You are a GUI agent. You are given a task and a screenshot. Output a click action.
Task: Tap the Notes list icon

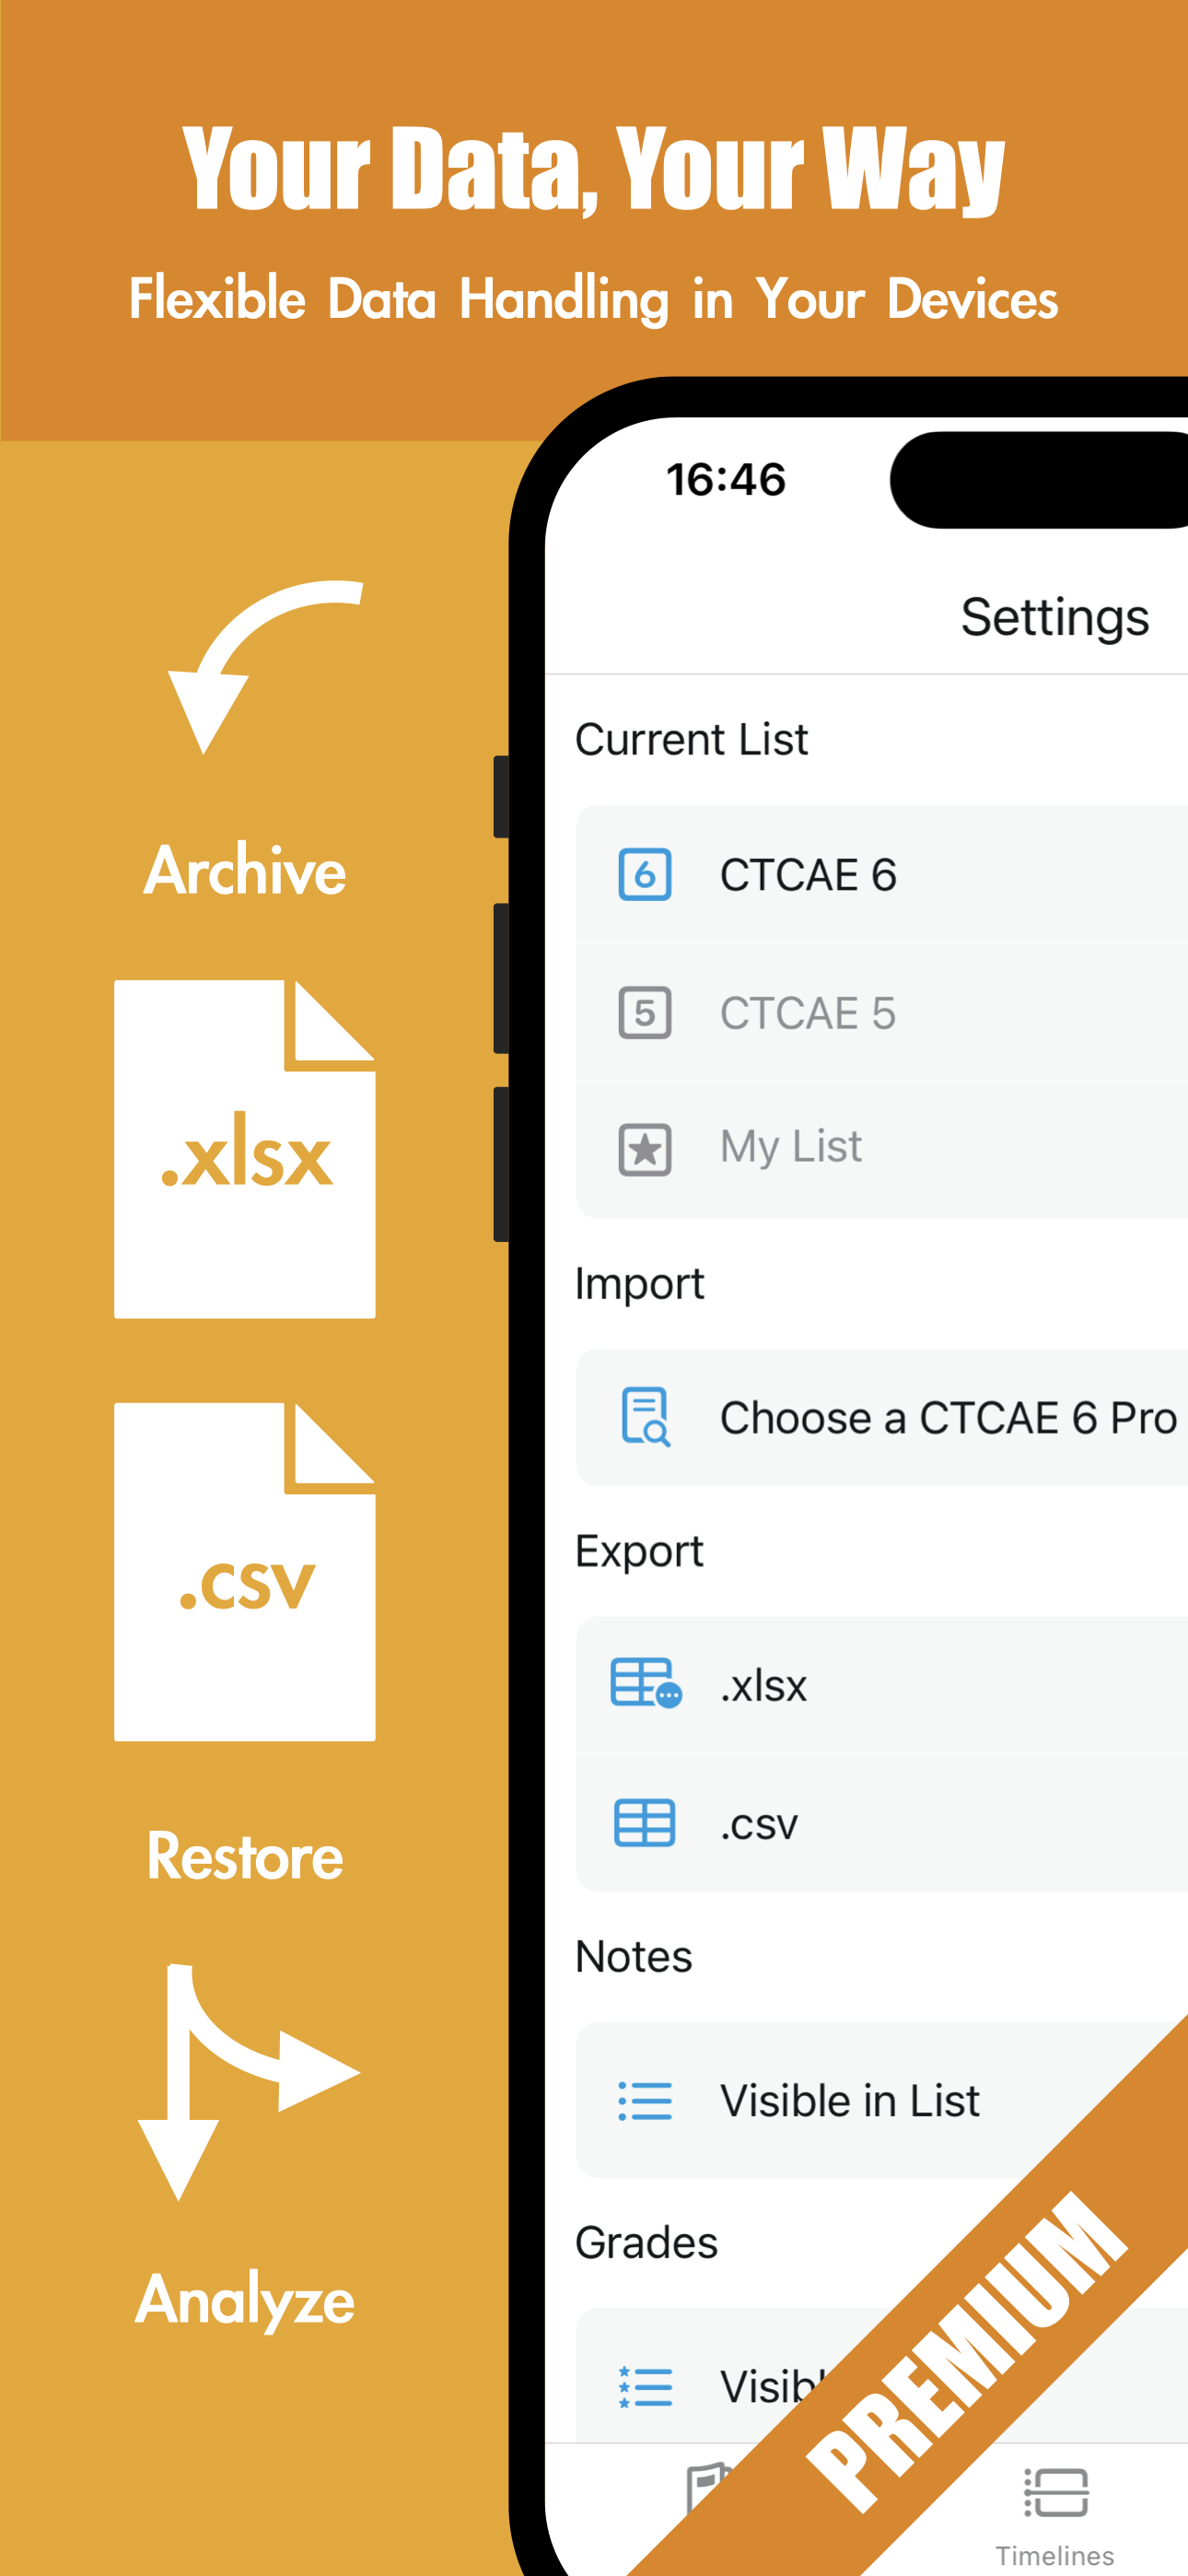tap(645, 2100)
